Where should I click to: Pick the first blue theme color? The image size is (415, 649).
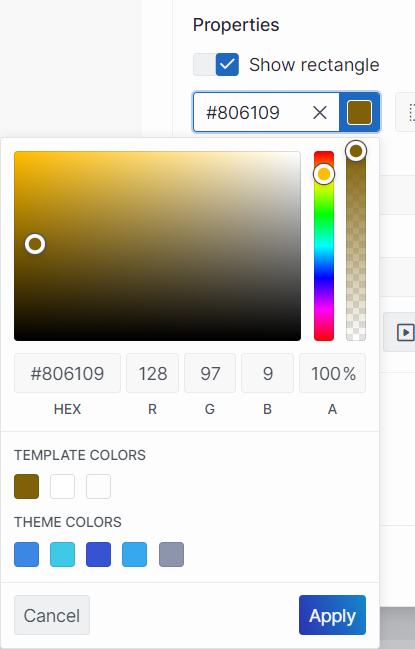pyautogui.click(x=26, y=554)
